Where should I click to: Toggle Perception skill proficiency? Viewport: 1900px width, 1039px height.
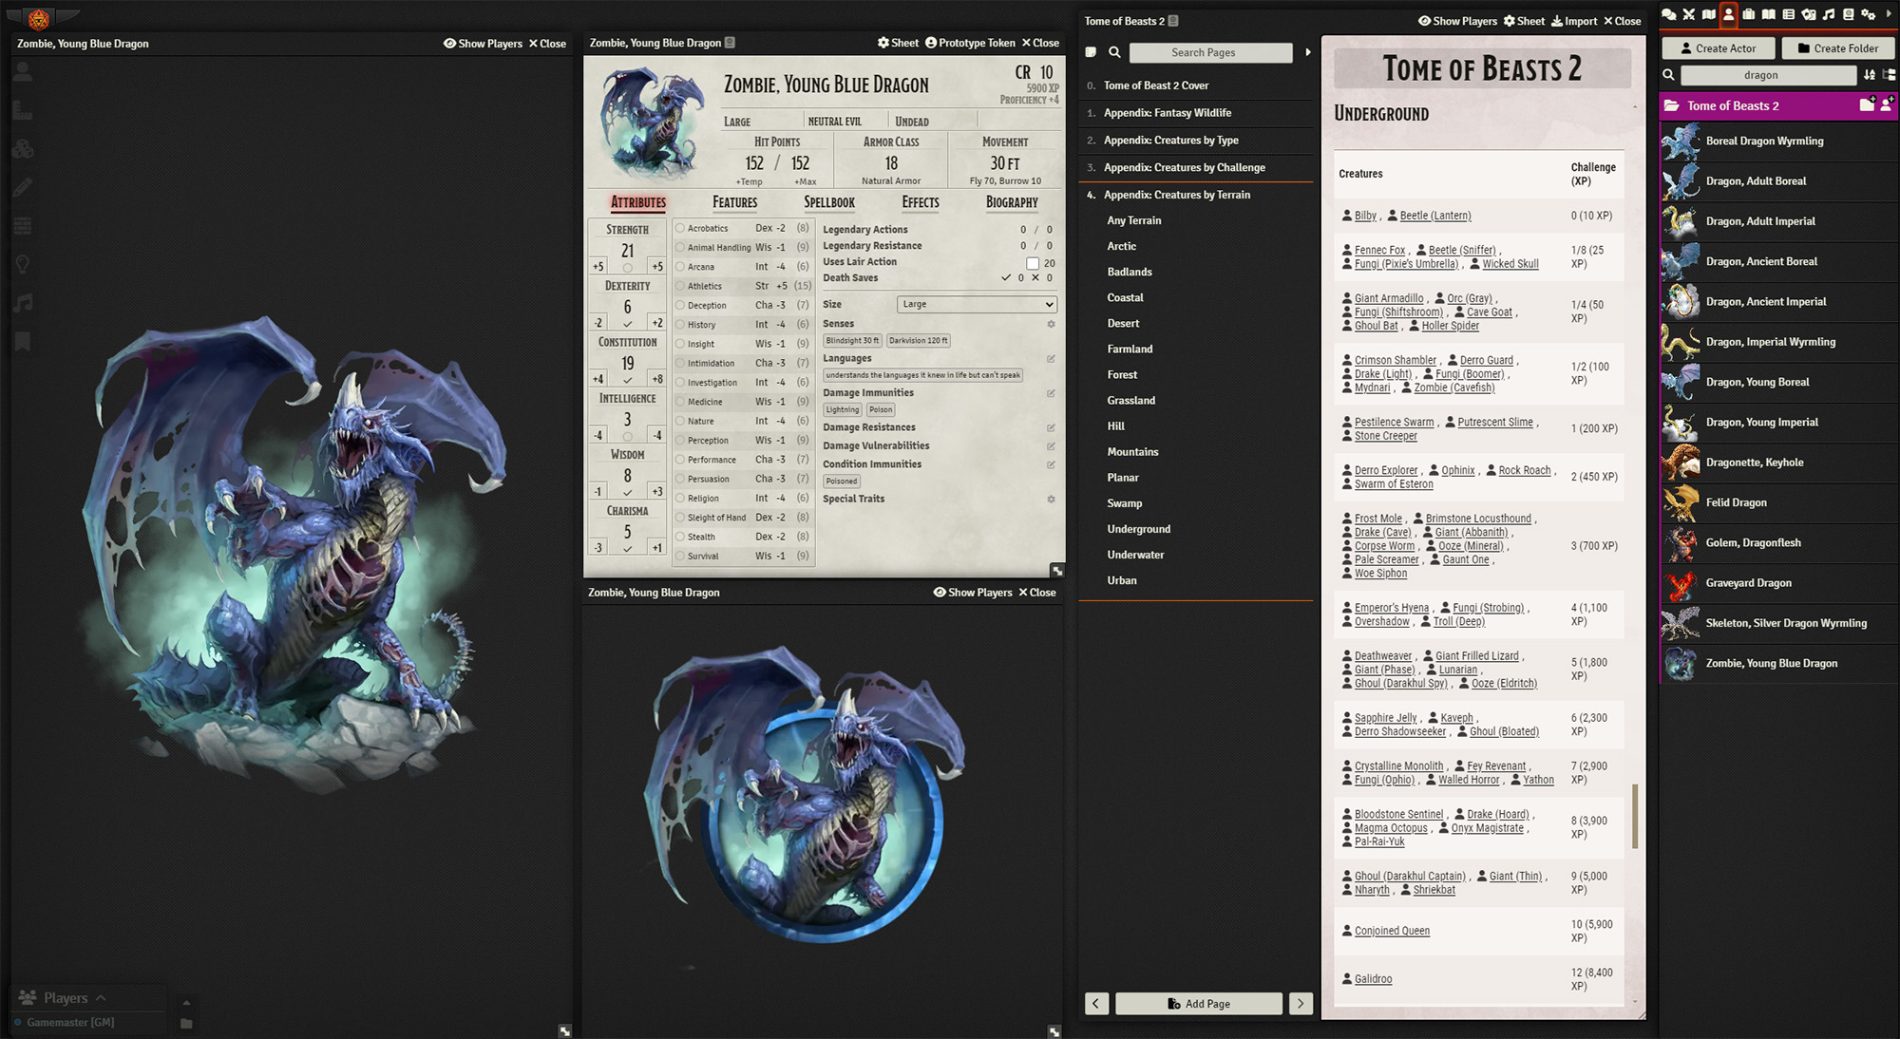click(680, 440)
